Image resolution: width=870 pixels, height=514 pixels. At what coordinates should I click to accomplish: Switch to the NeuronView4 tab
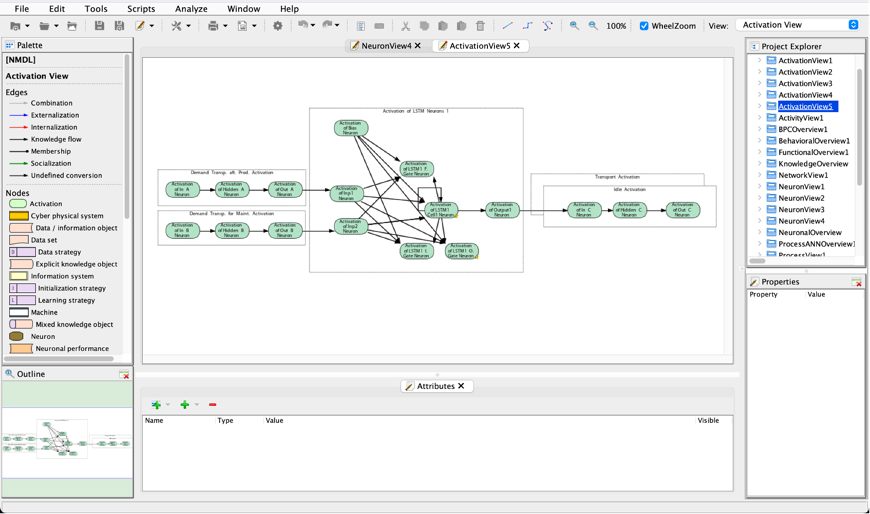tap(386, 46)
